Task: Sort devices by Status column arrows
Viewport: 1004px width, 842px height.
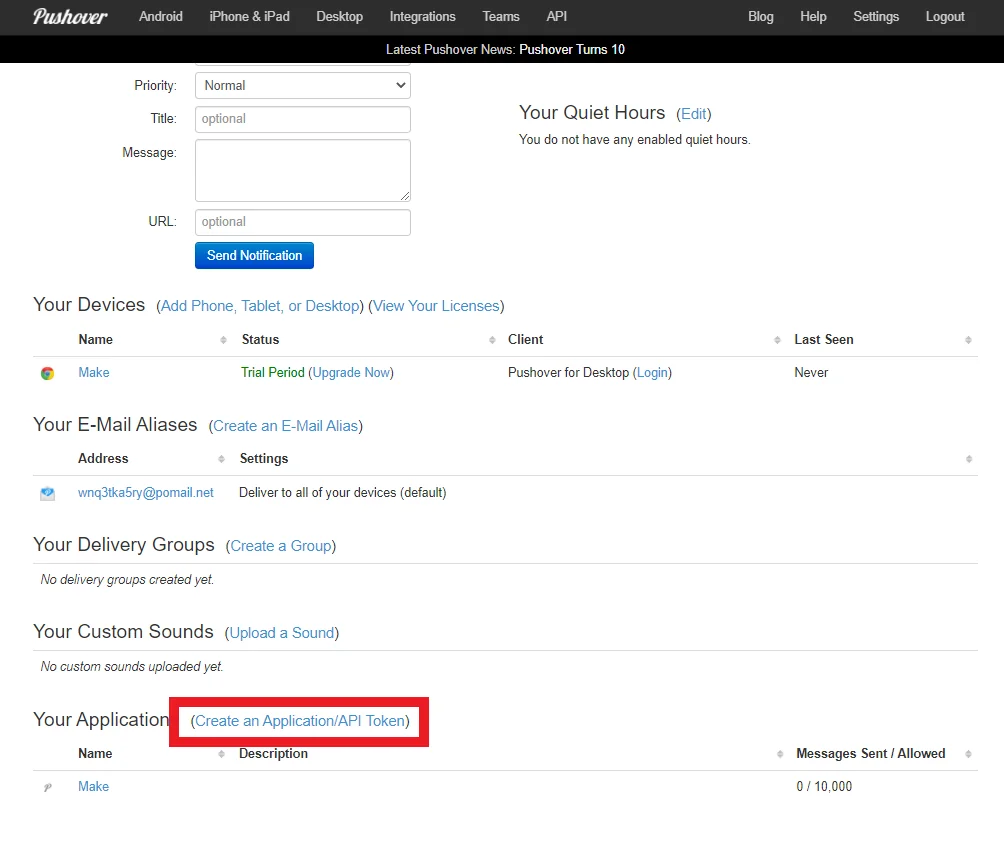Action: click(492, 340)
